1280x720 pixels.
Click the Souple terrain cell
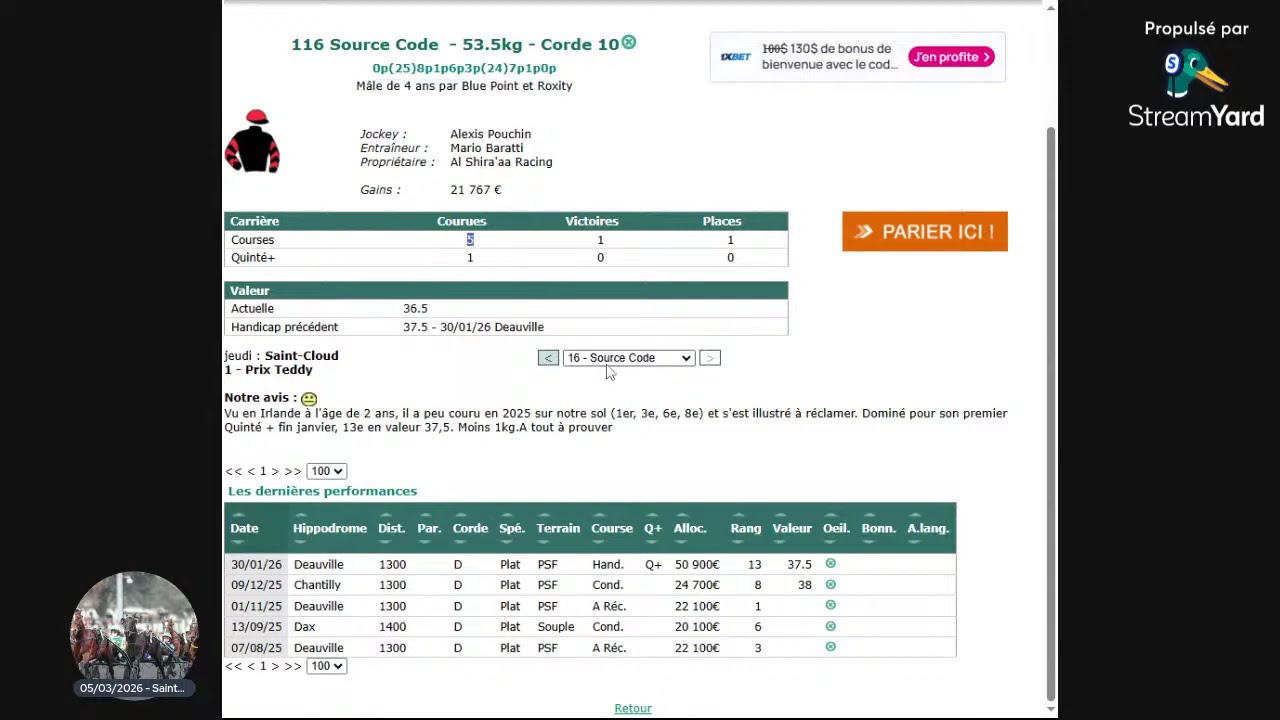coord(555,627)
